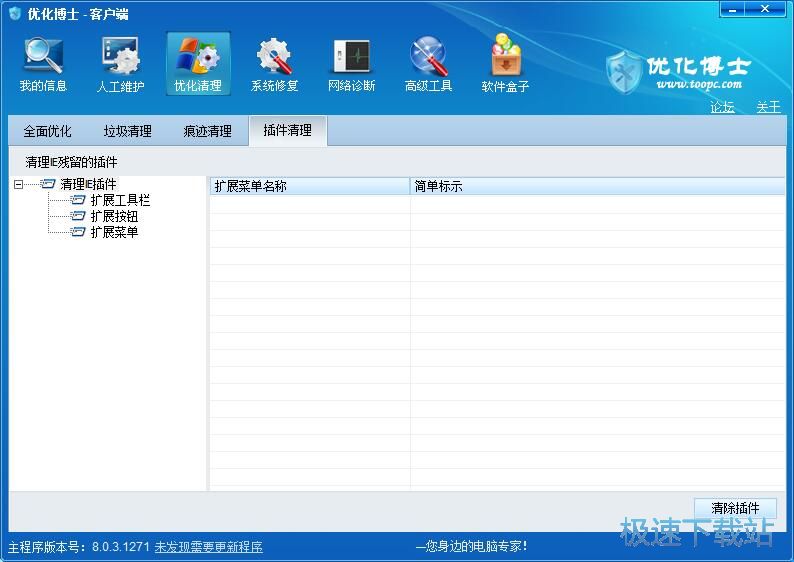794x562 pixels.
Task: Click the 网络诊断 label text
Action: click(351, 86)
